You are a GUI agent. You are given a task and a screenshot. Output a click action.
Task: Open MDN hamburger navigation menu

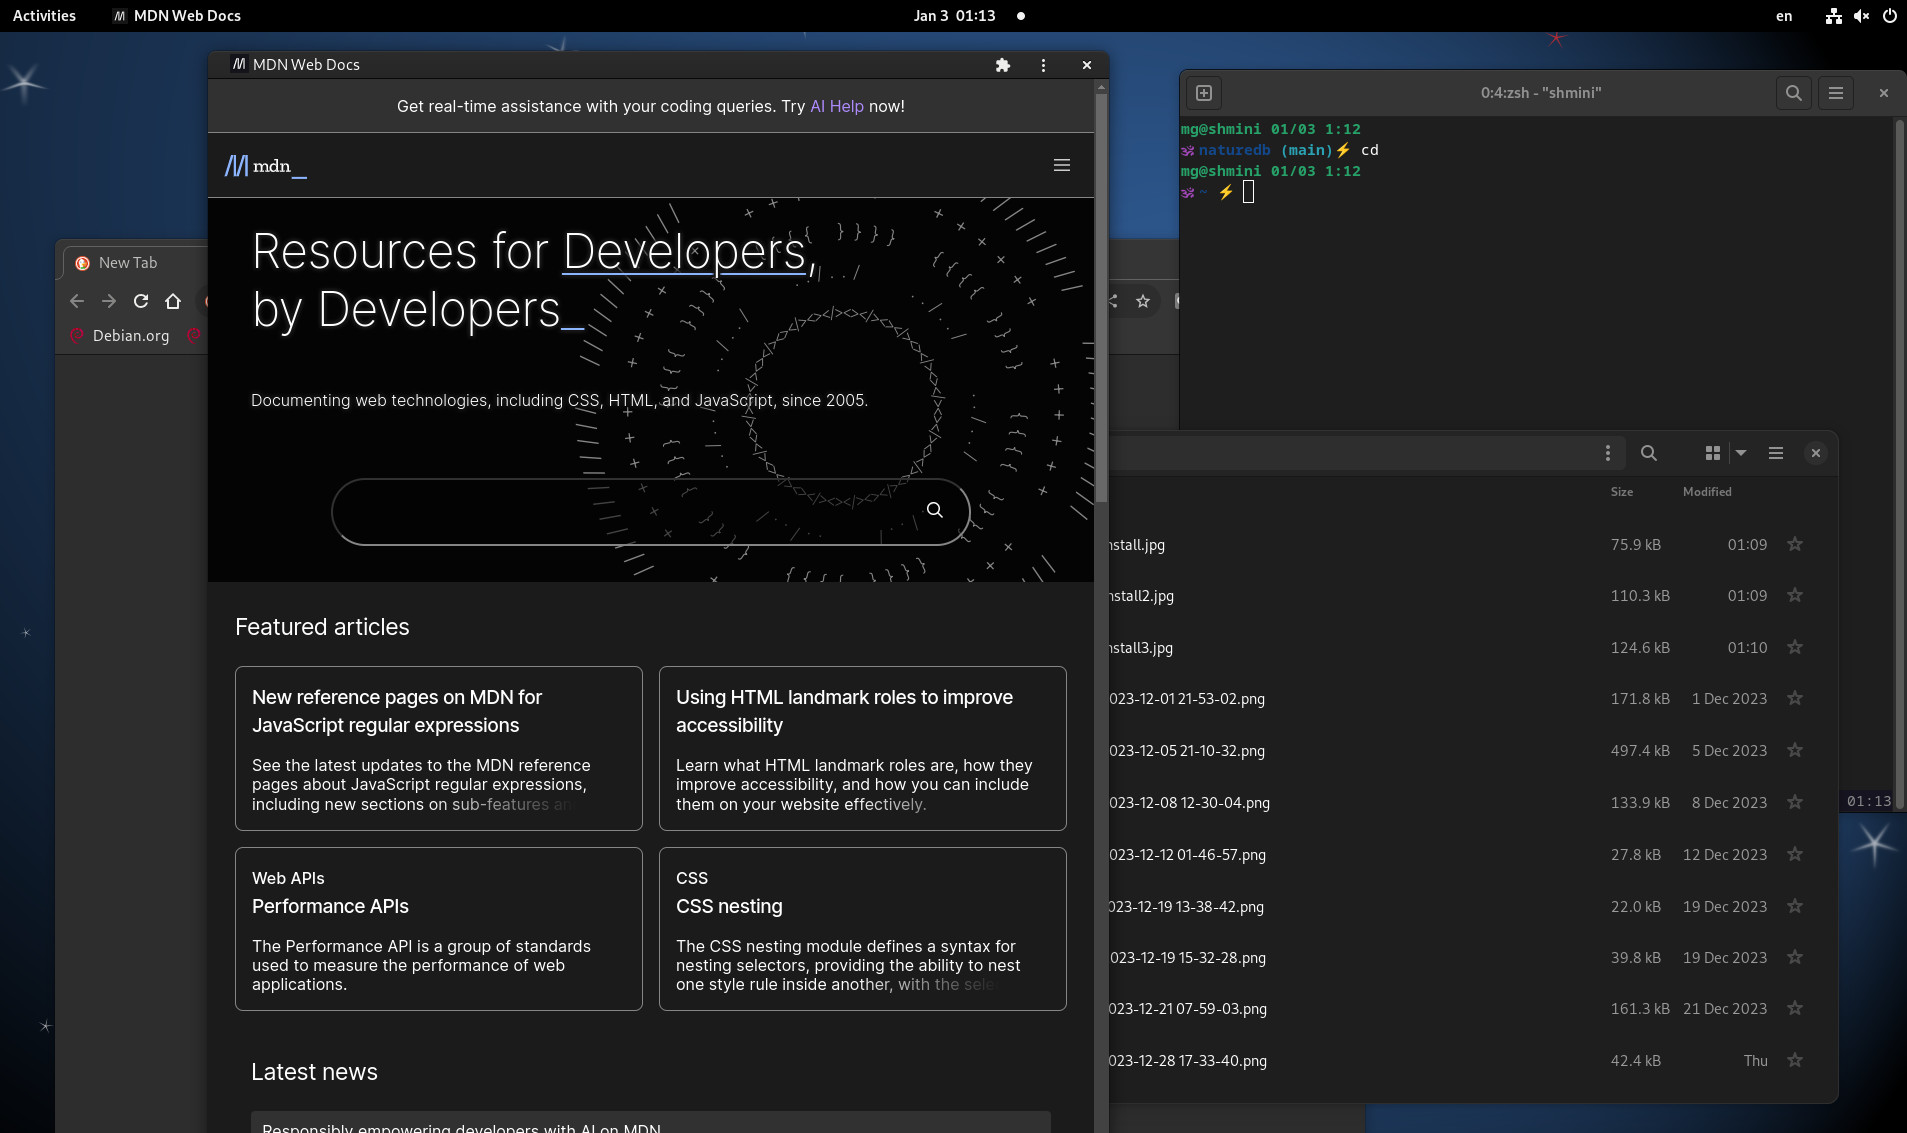click(x=1062, y=165)
